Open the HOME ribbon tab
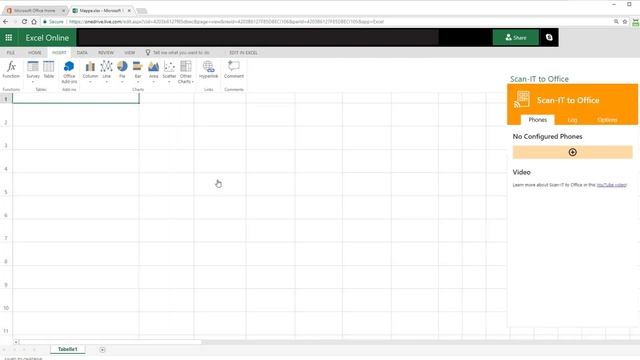 (35, 53)
